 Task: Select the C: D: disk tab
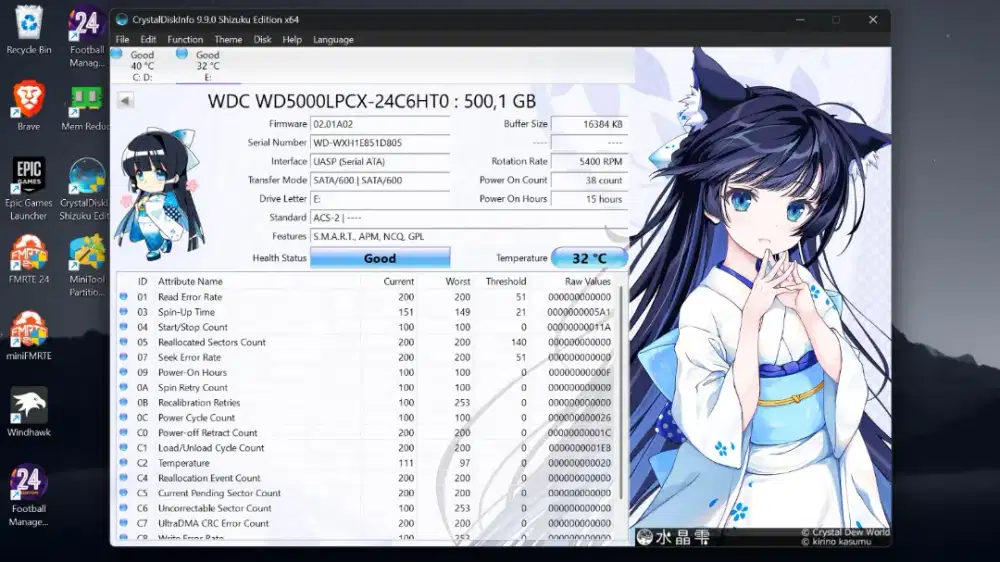pyautogui.click(x=142, y=66)
